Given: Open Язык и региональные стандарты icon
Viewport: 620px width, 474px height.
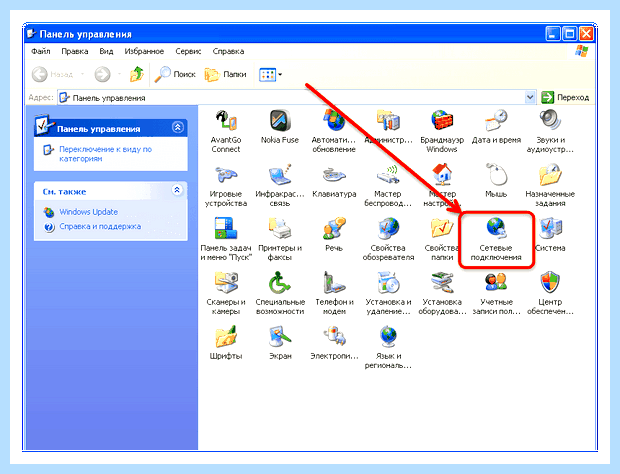Looking at the screenshot, I should point(388,348).
